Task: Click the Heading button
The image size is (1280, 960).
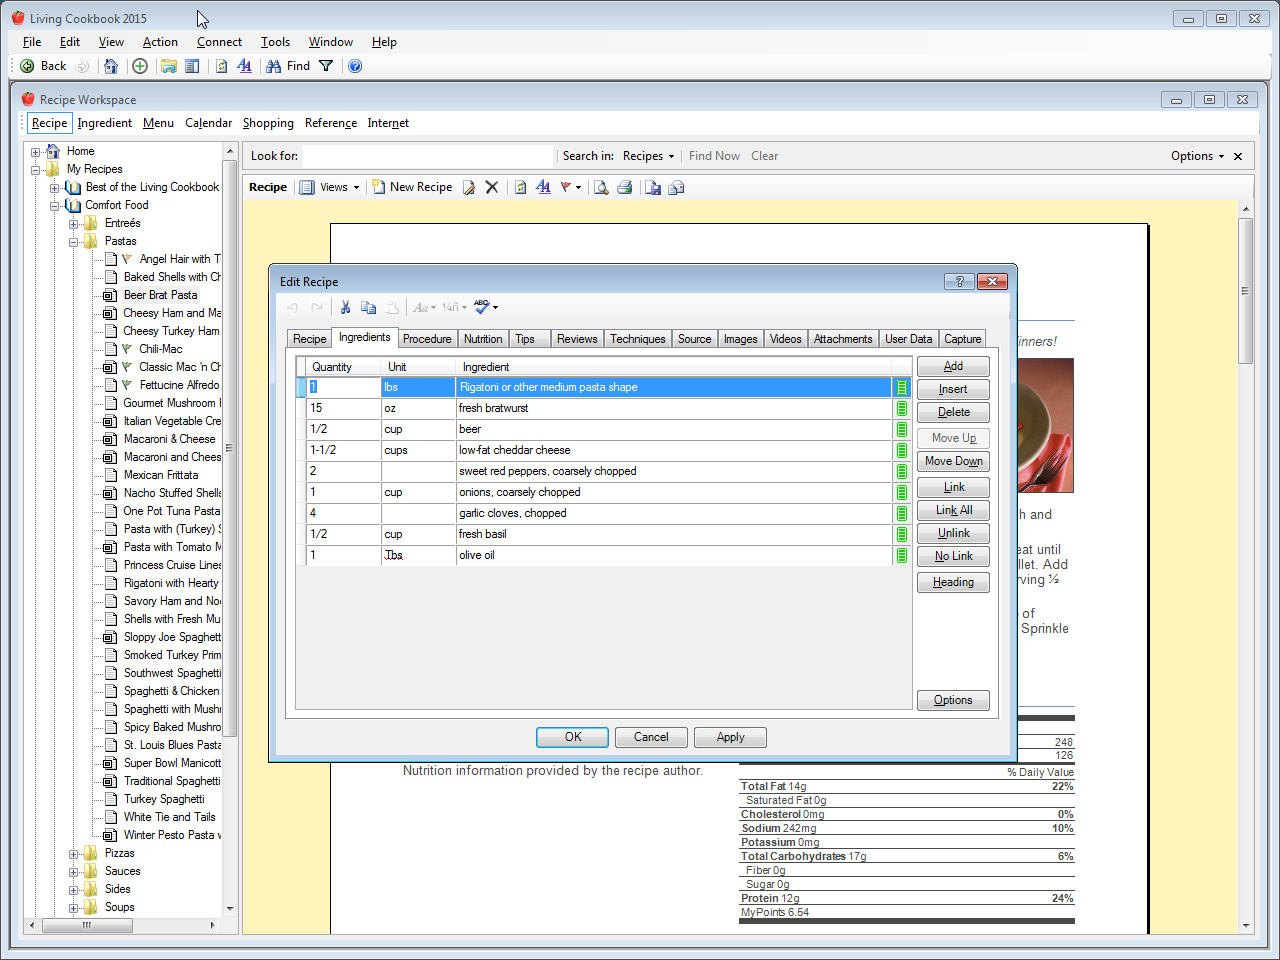Action: point(953,582)
